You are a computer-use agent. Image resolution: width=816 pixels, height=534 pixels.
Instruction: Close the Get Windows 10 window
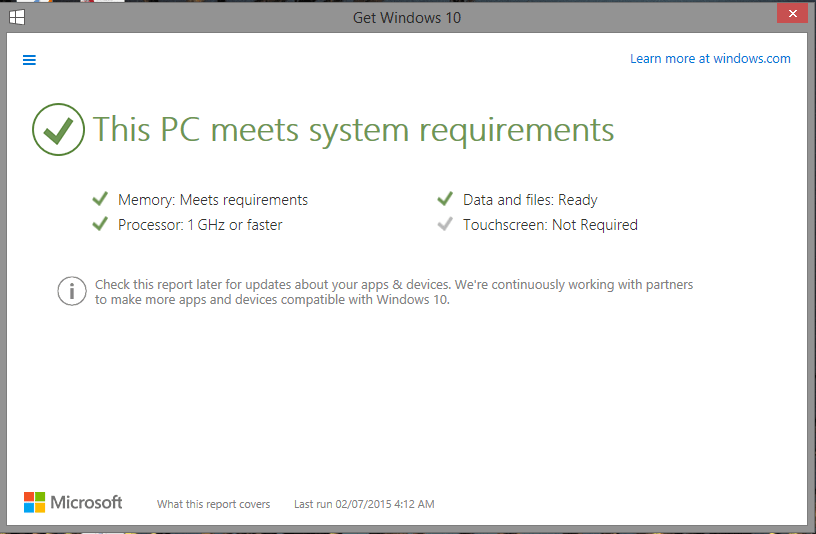tap(792, 13)
